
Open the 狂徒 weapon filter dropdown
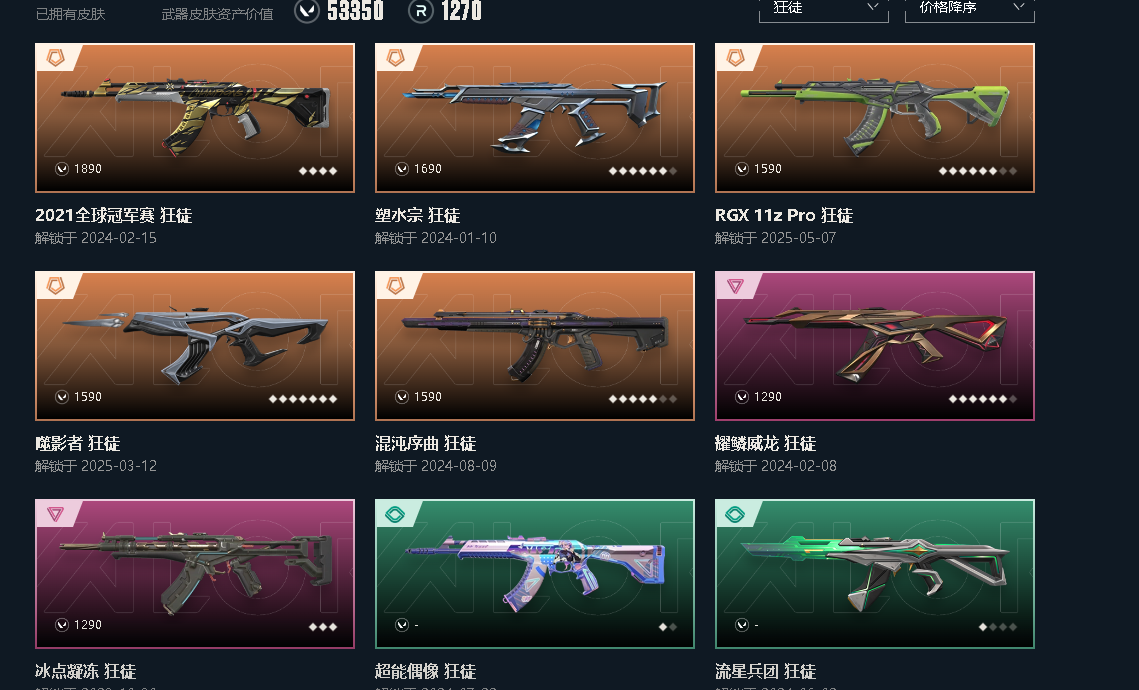pyautogui.click(x=824, y=10)
